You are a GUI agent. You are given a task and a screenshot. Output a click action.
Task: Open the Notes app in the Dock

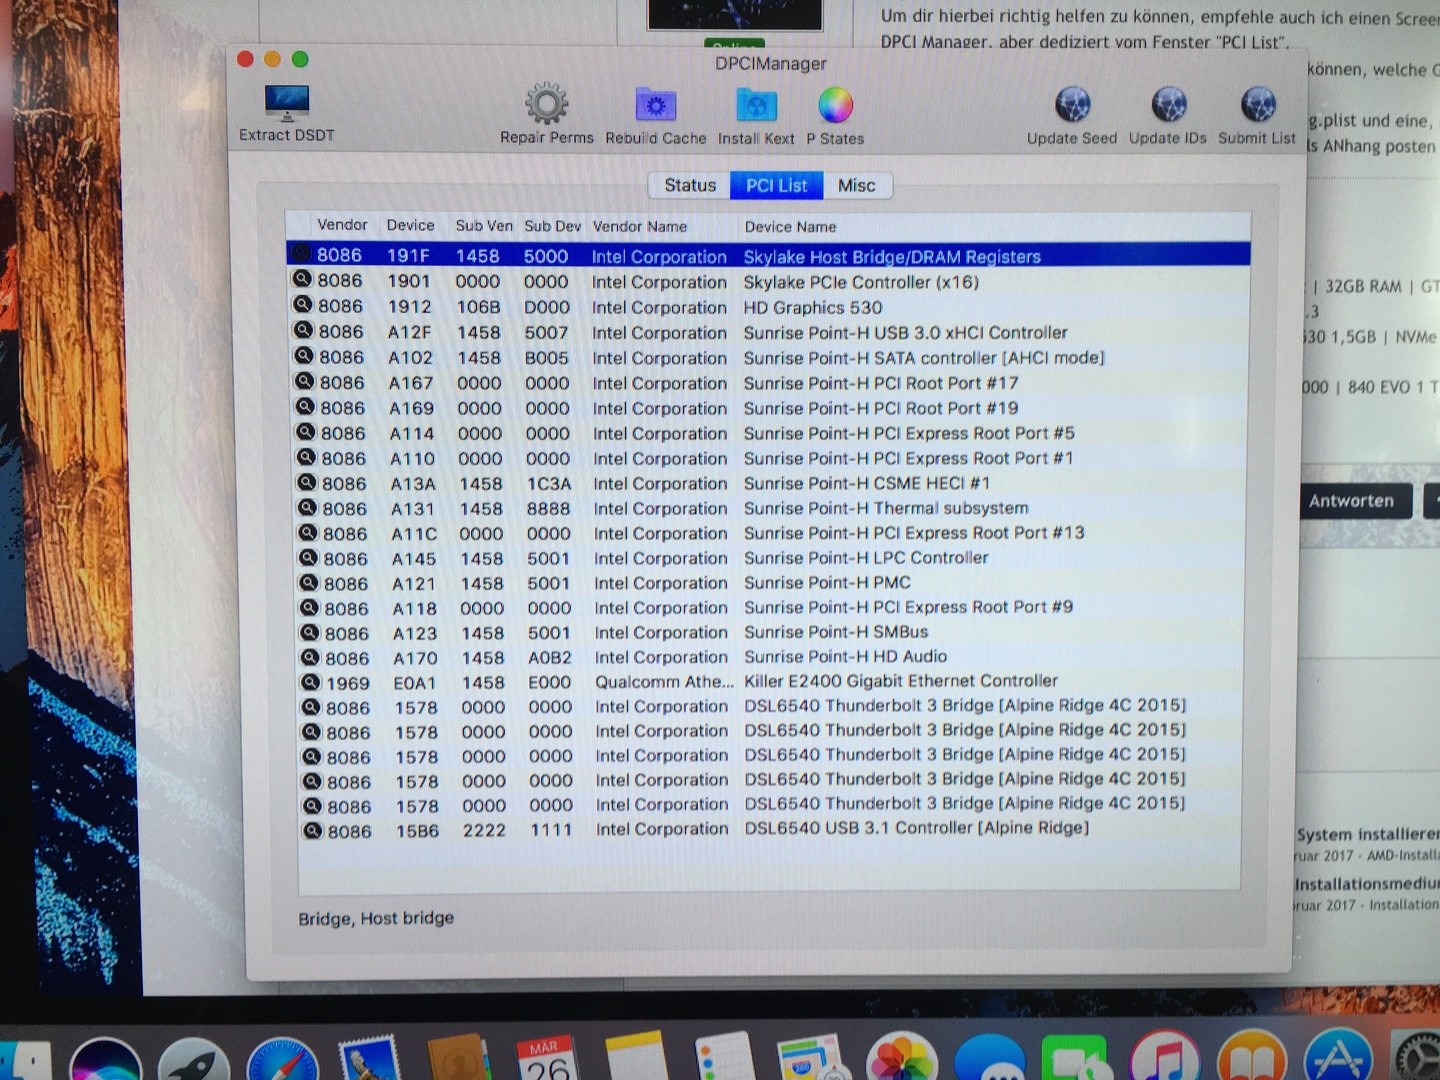pyautogui.click(x=636, y=1058)
